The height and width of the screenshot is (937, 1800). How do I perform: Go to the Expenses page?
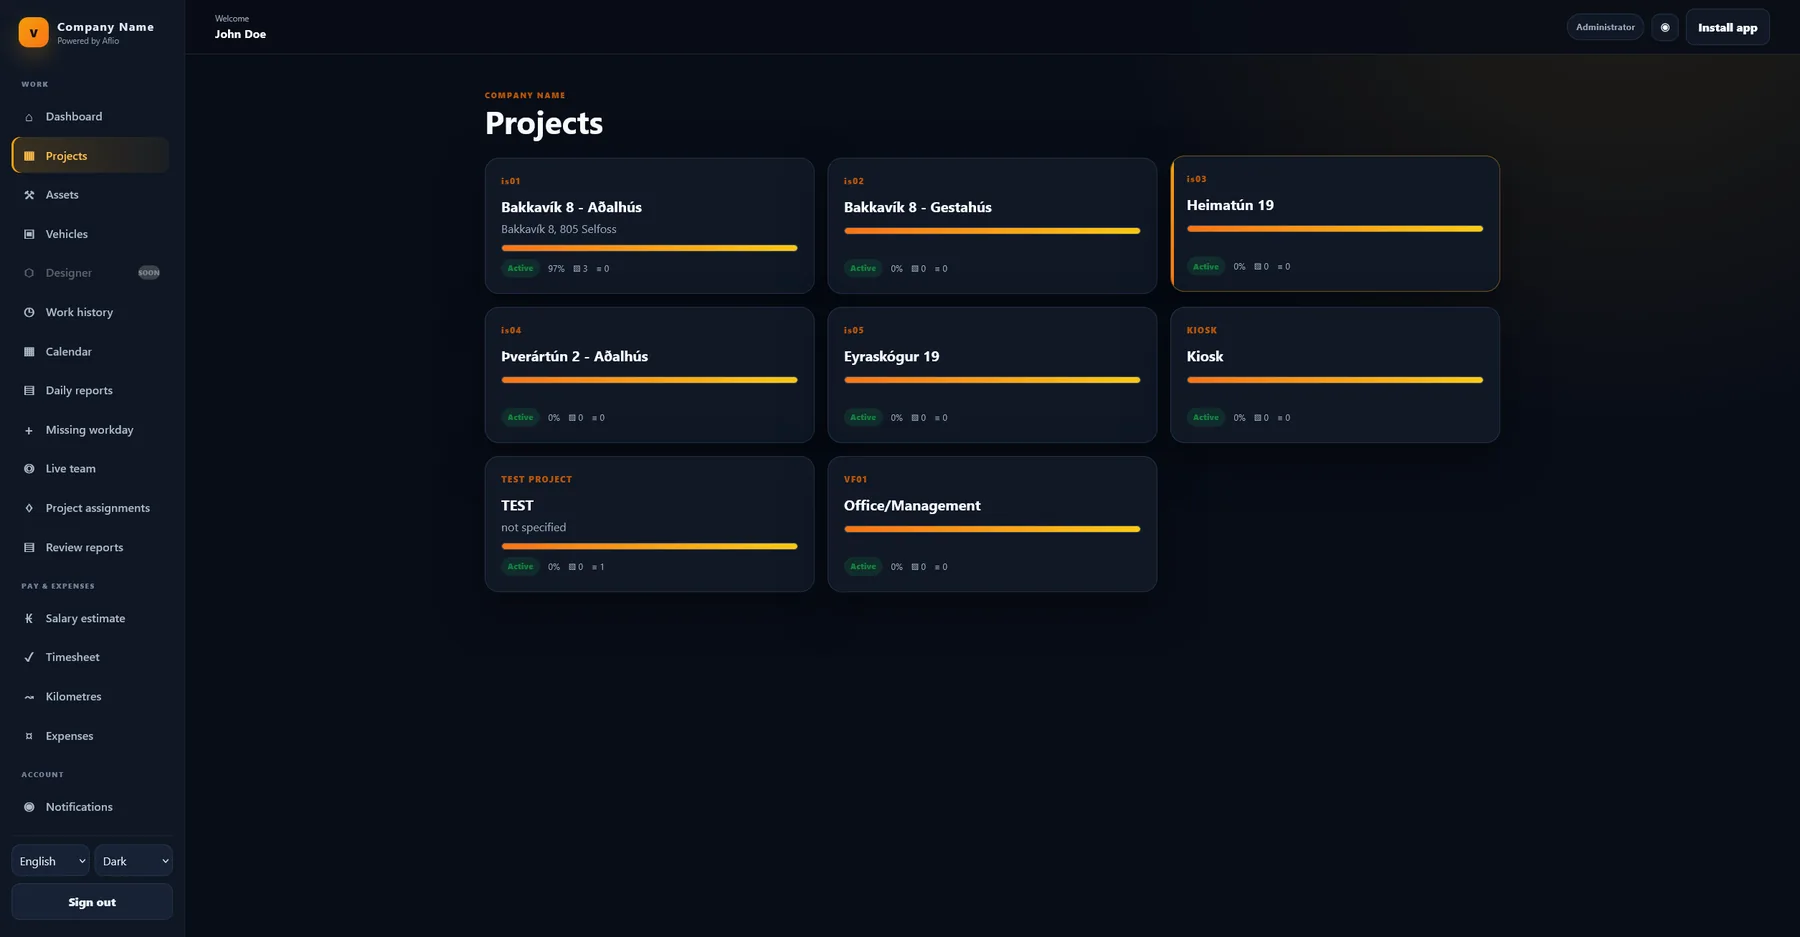(90, 736)
